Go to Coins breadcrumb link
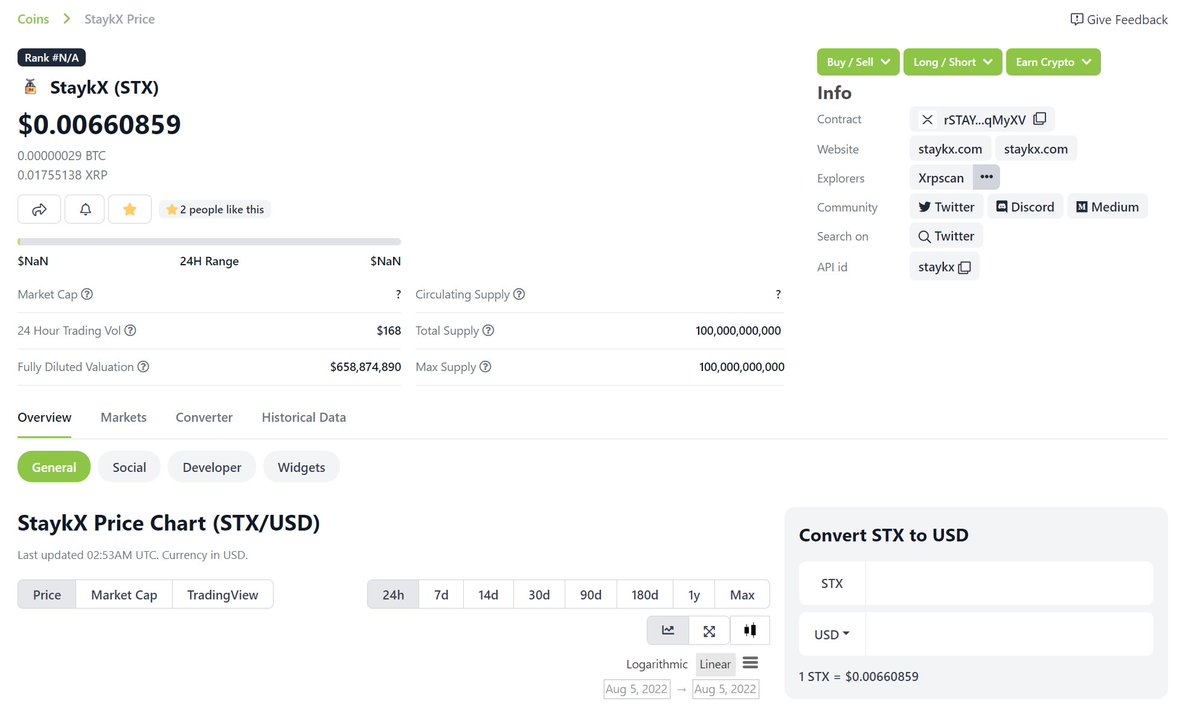Screen dimensions: 1200x707 pos(34,19)
